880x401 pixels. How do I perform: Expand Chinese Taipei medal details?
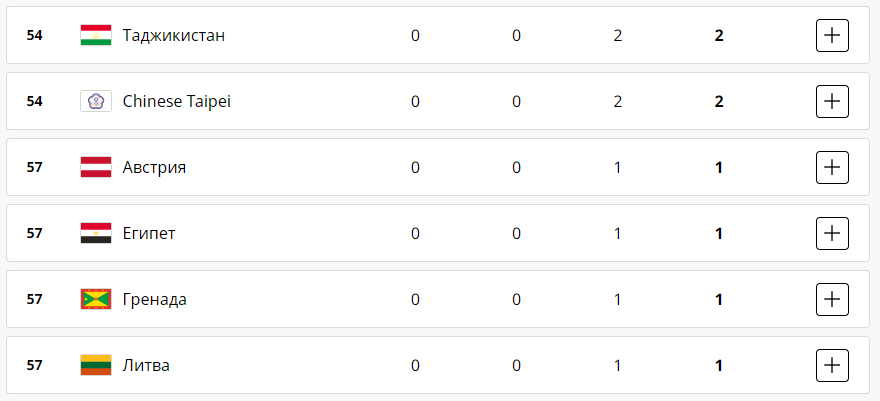coord(832,101)
